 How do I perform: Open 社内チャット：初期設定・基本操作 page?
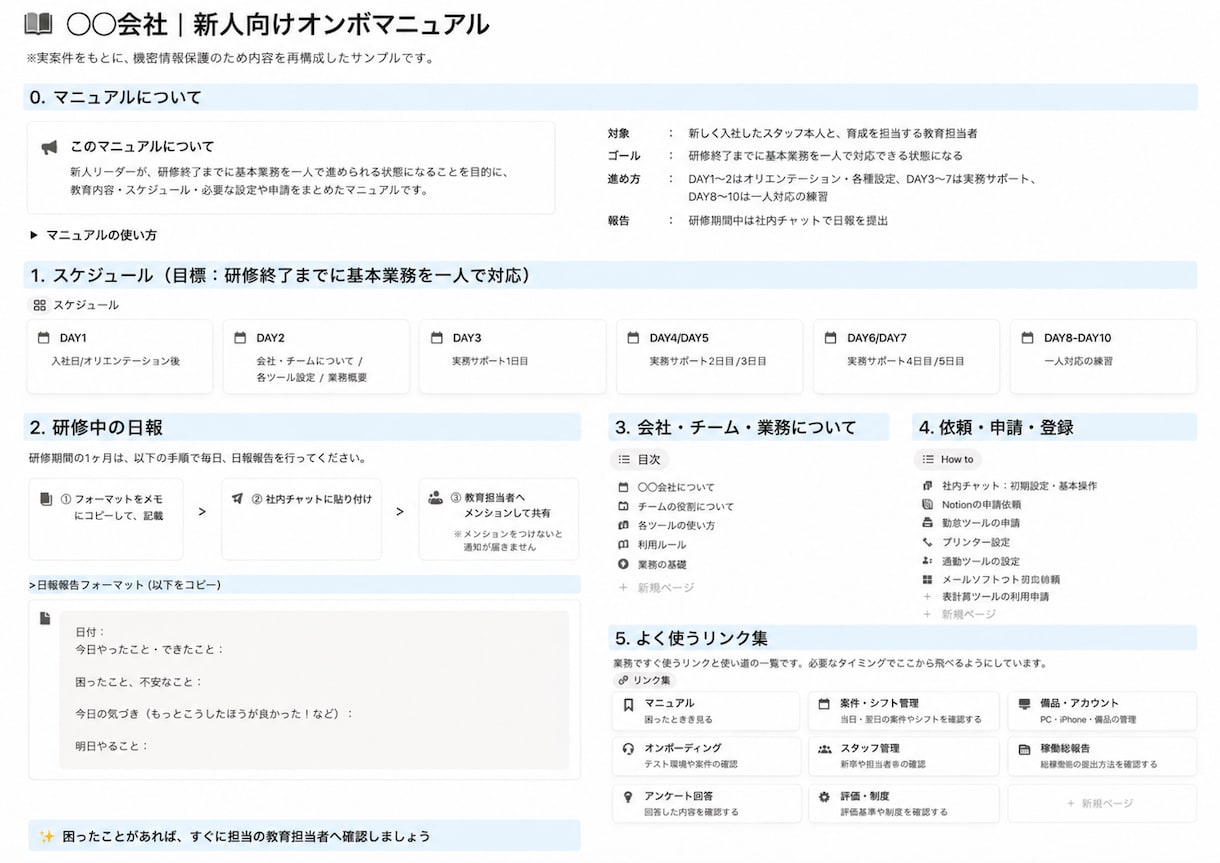(x=1019, y=486)
